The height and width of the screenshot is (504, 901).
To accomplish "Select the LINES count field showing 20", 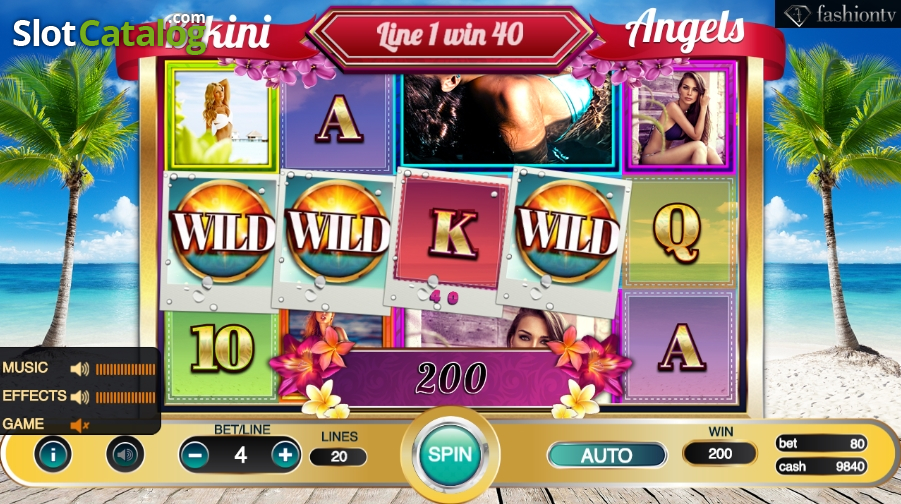I will point(338,457).
